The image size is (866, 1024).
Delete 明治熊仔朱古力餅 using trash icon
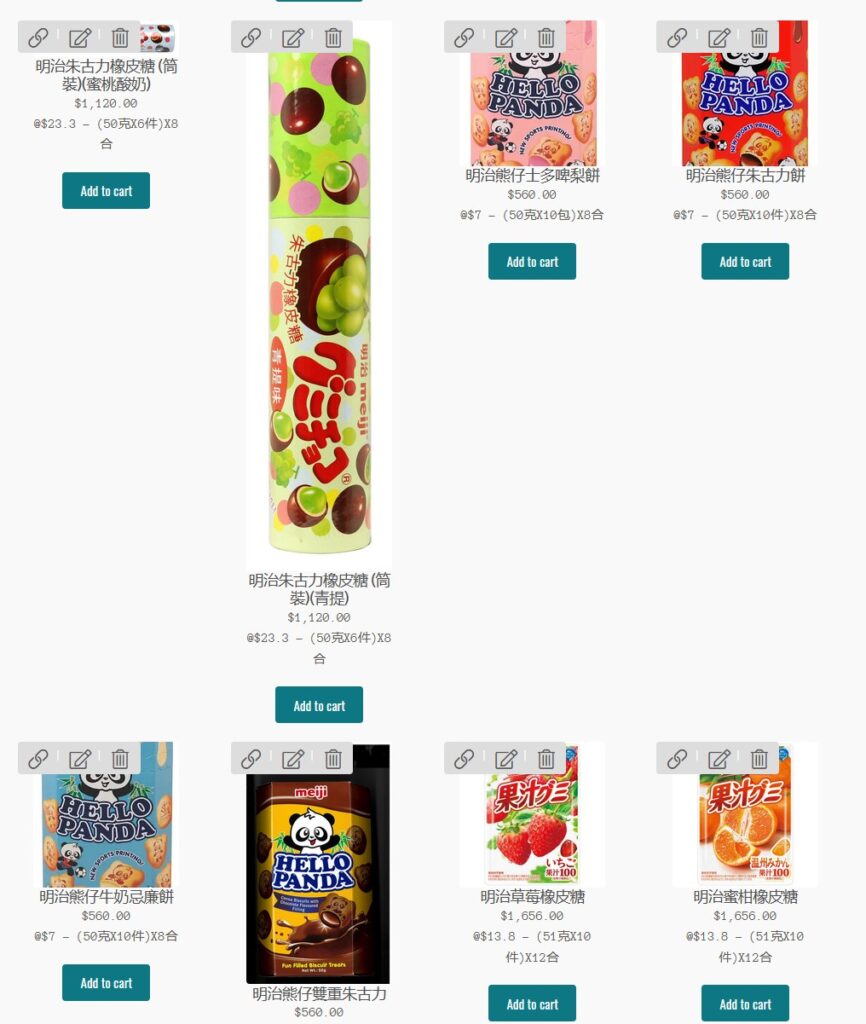[759, 38]
